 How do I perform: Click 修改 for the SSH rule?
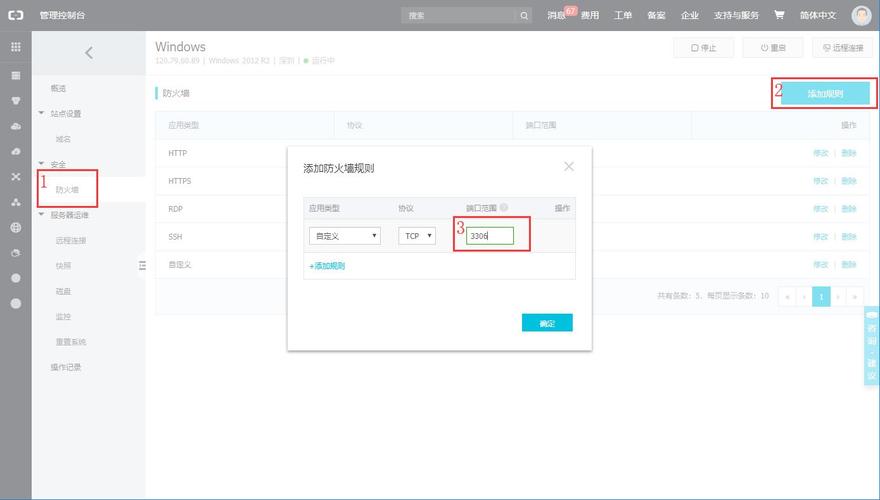(x=821, y=237)
